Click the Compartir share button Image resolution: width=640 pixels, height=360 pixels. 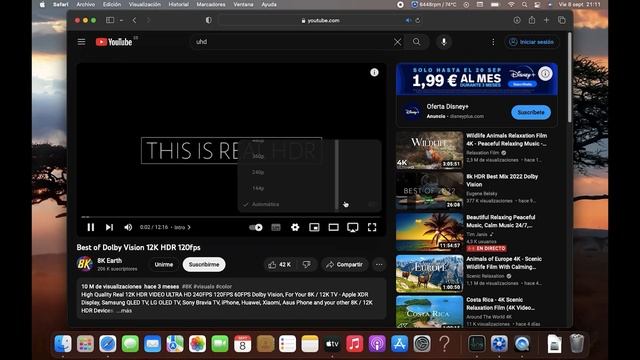344,264
